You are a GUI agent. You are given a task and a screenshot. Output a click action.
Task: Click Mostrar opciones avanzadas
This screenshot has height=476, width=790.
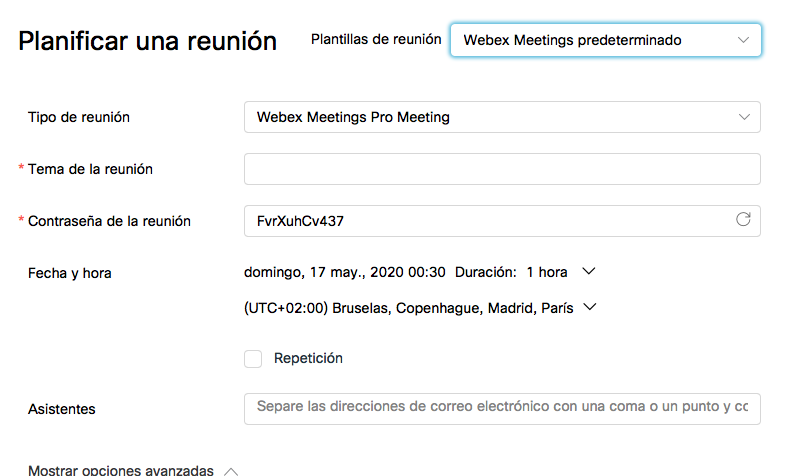click(x=120, y=470)
